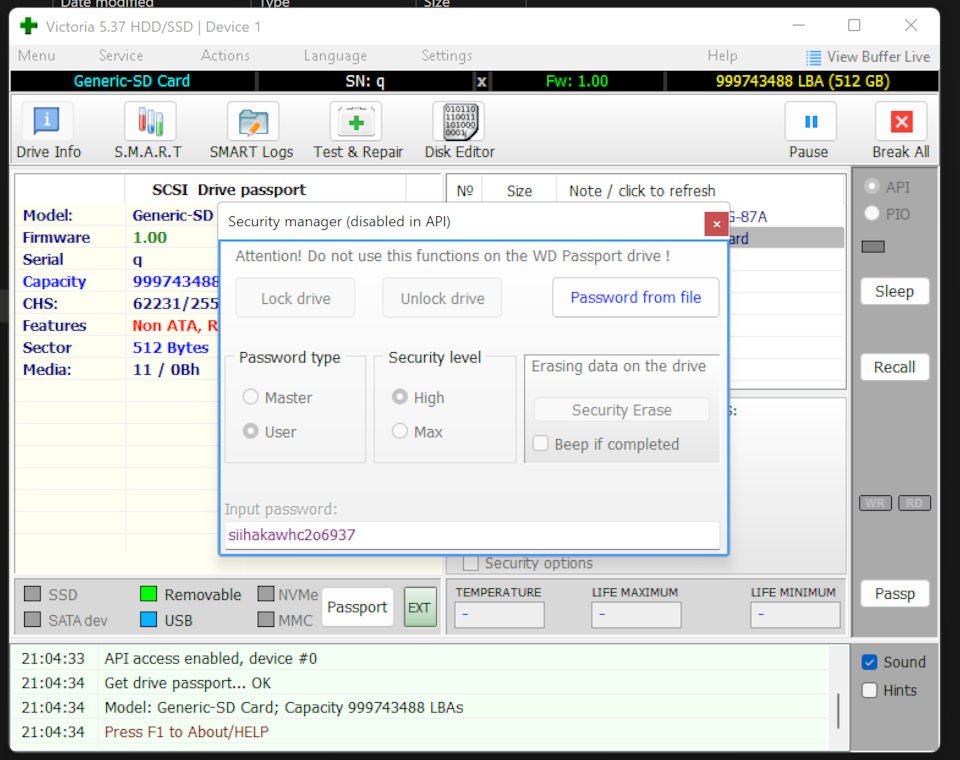Click Password from file button
Image resolution: width=960 pixels, height=760 pixels.
636,298
